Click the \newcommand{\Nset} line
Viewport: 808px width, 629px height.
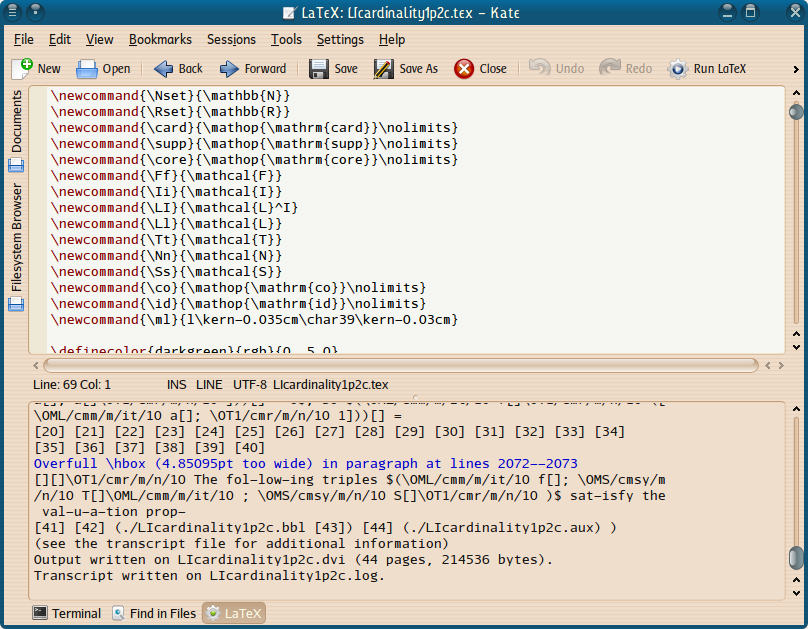(170, 96)
